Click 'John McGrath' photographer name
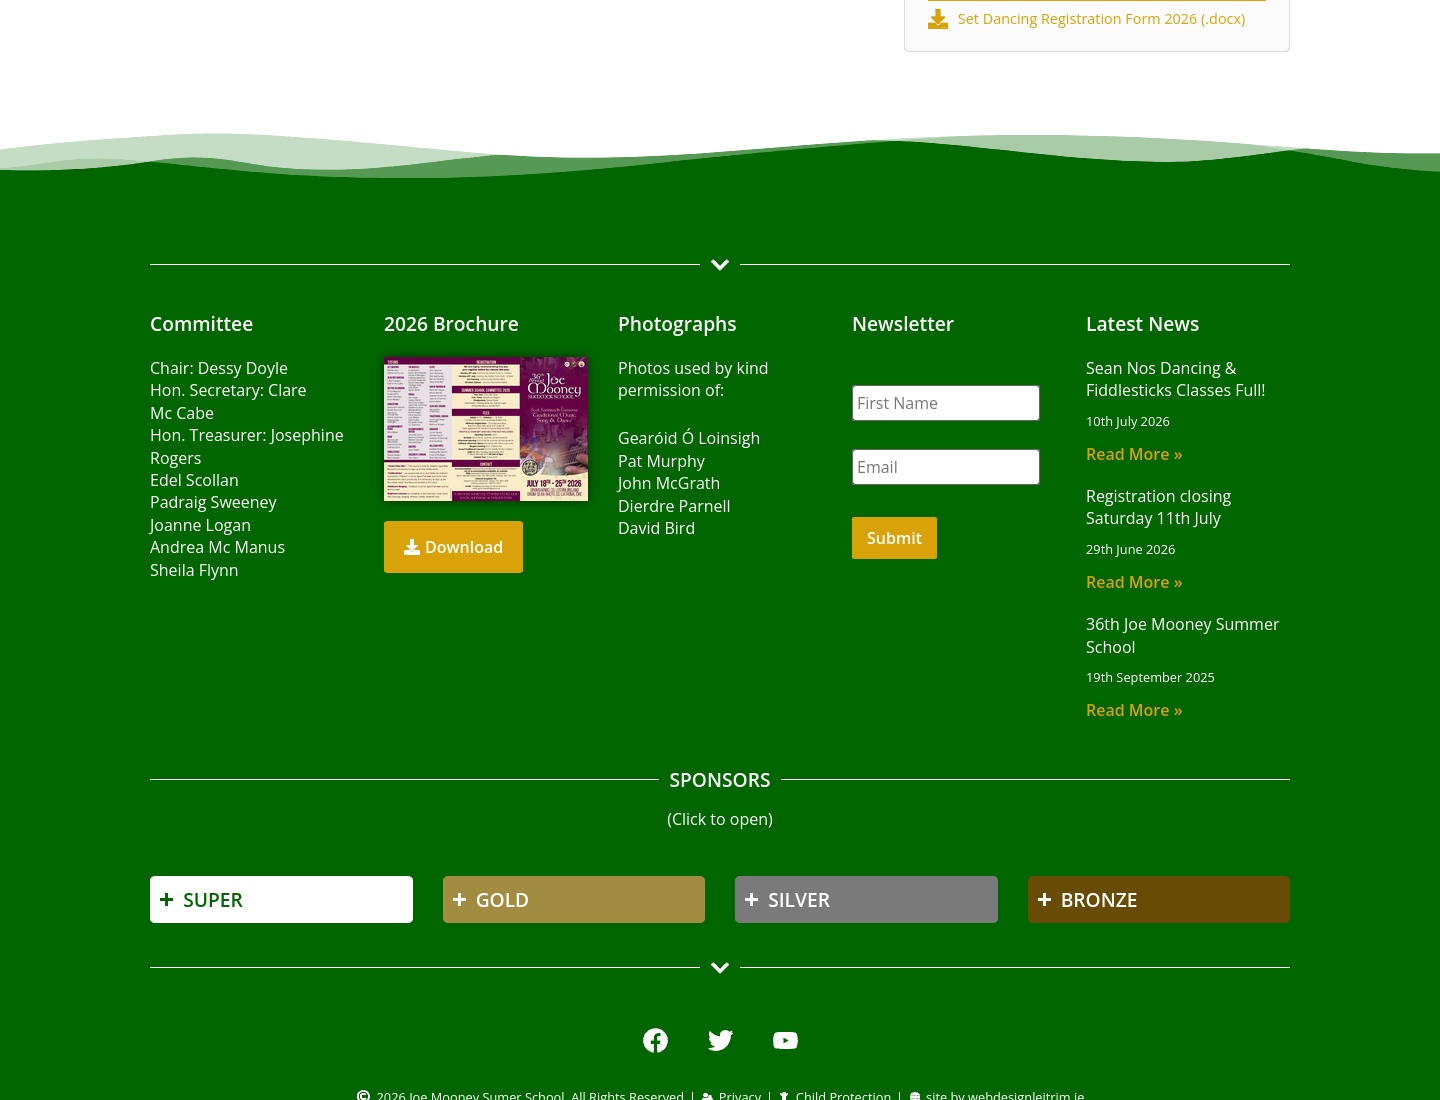1440x1100 pixels. coord(669,483)
